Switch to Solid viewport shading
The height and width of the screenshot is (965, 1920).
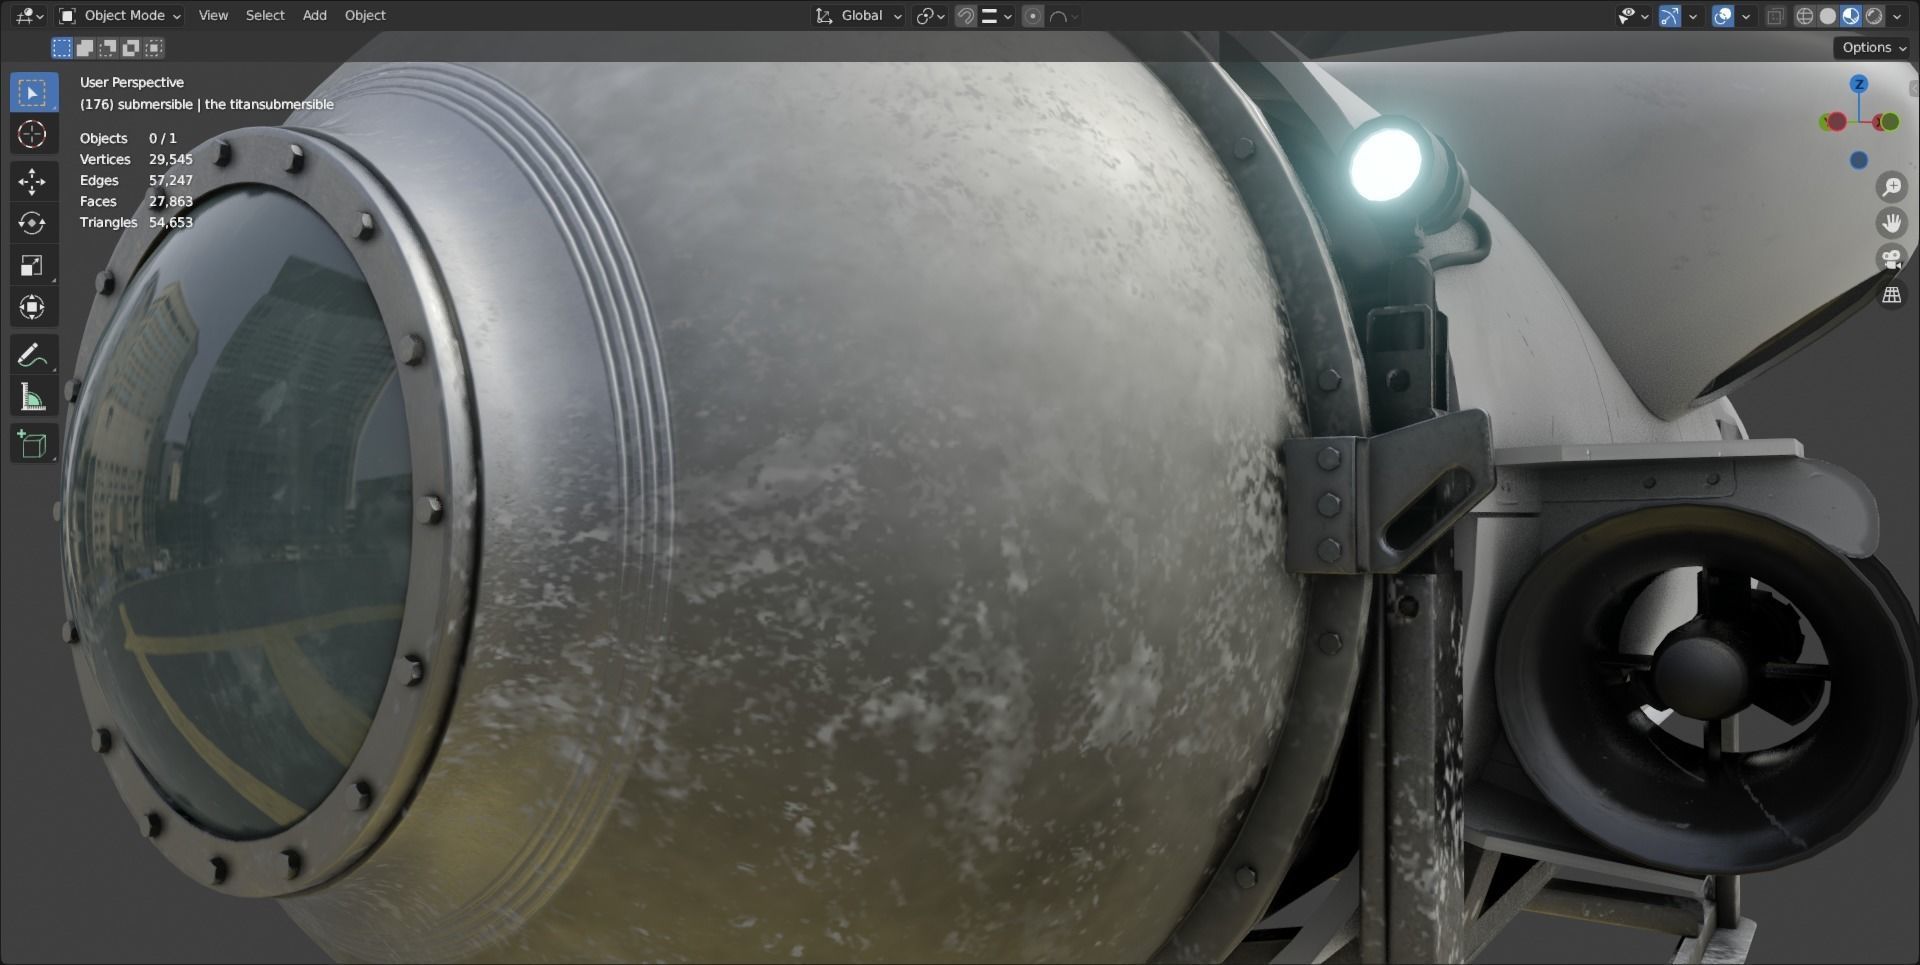(x=1828, y=16)
